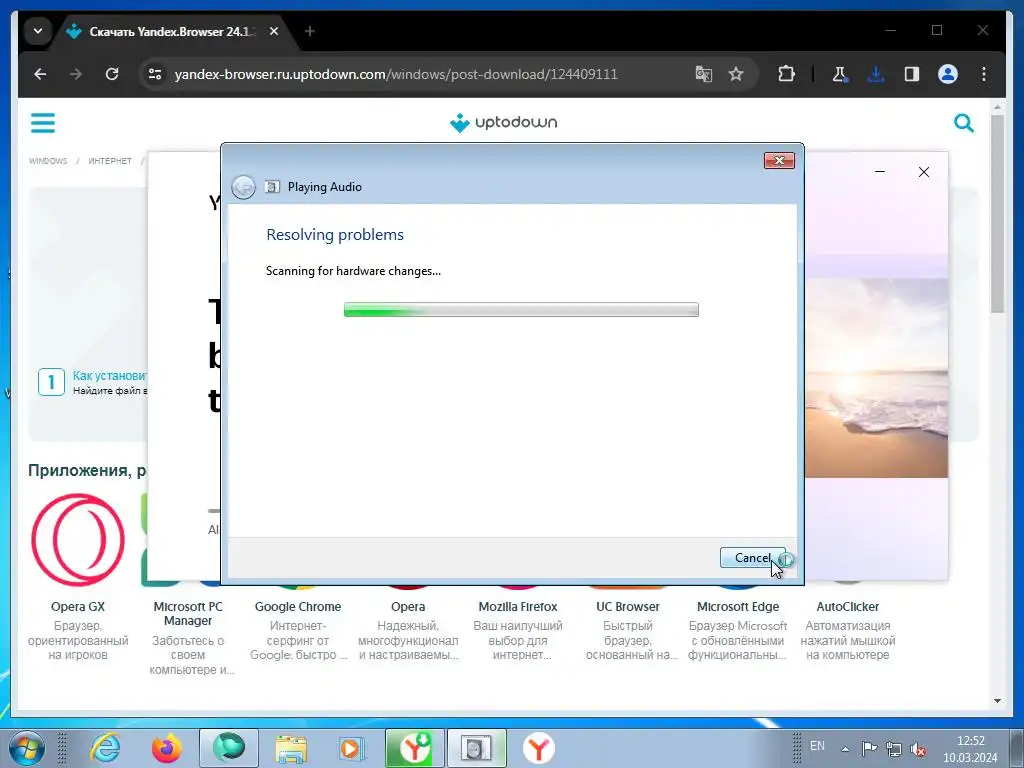Open ИНТЕРНЕТ breadcrumb link

(110, 161)
